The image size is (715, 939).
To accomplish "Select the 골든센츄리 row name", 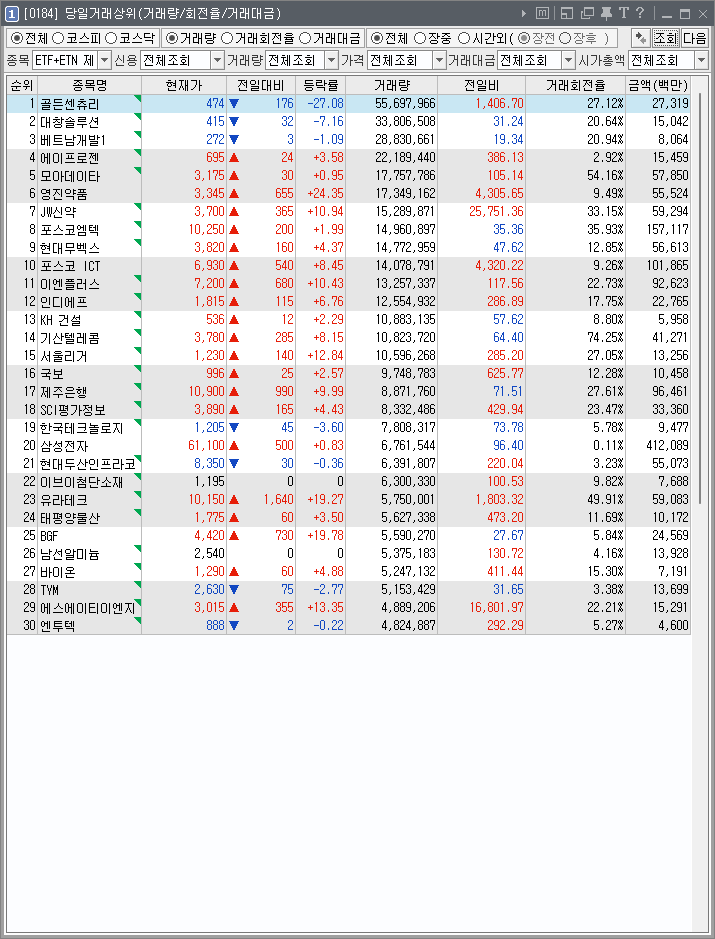I will coord(69,104).
